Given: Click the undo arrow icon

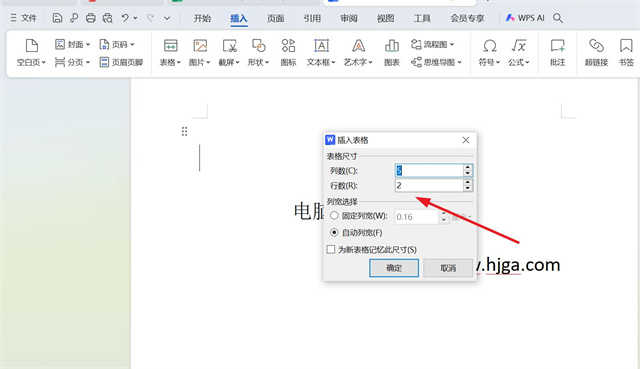Looking at the screenshot, I should click(x=125, y=18).
